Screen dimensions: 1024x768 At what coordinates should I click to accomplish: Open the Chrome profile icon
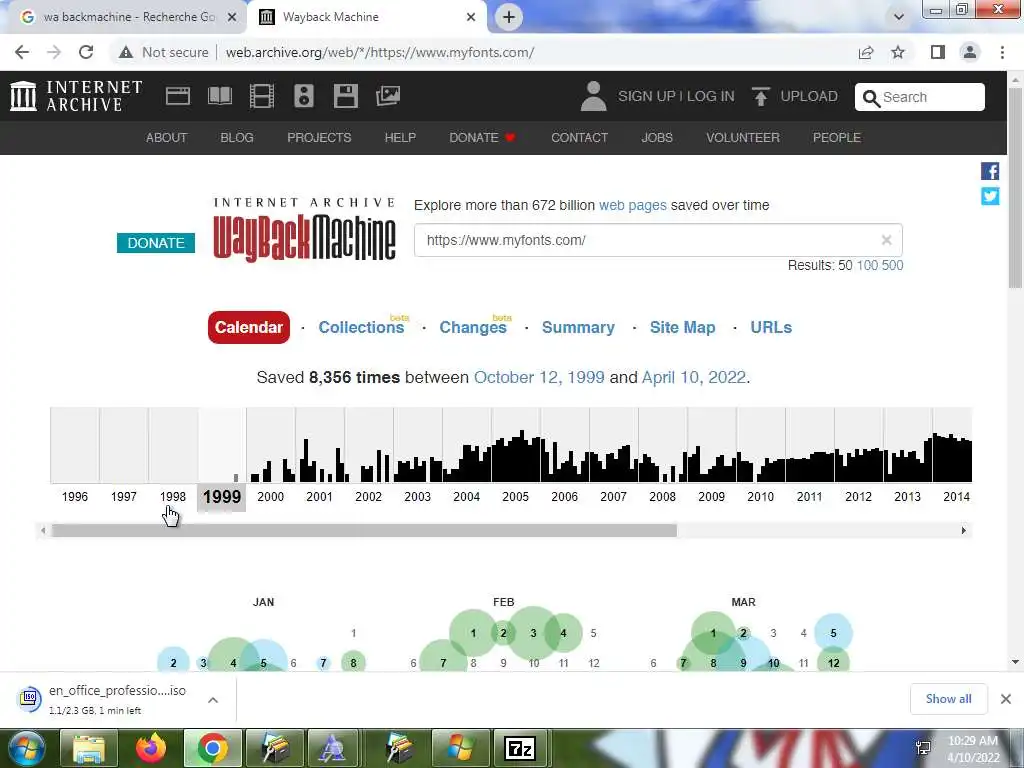coord(970,52)
